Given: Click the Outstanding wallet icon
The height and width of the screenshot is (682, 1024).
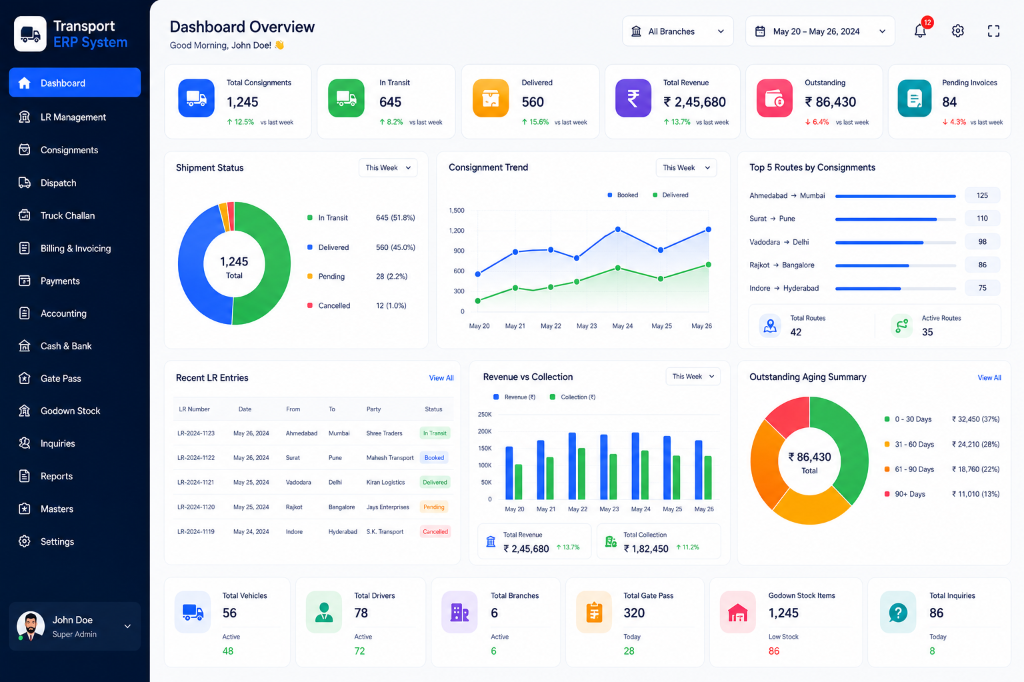Looking at the screenshot, I should tap(775, 98).
